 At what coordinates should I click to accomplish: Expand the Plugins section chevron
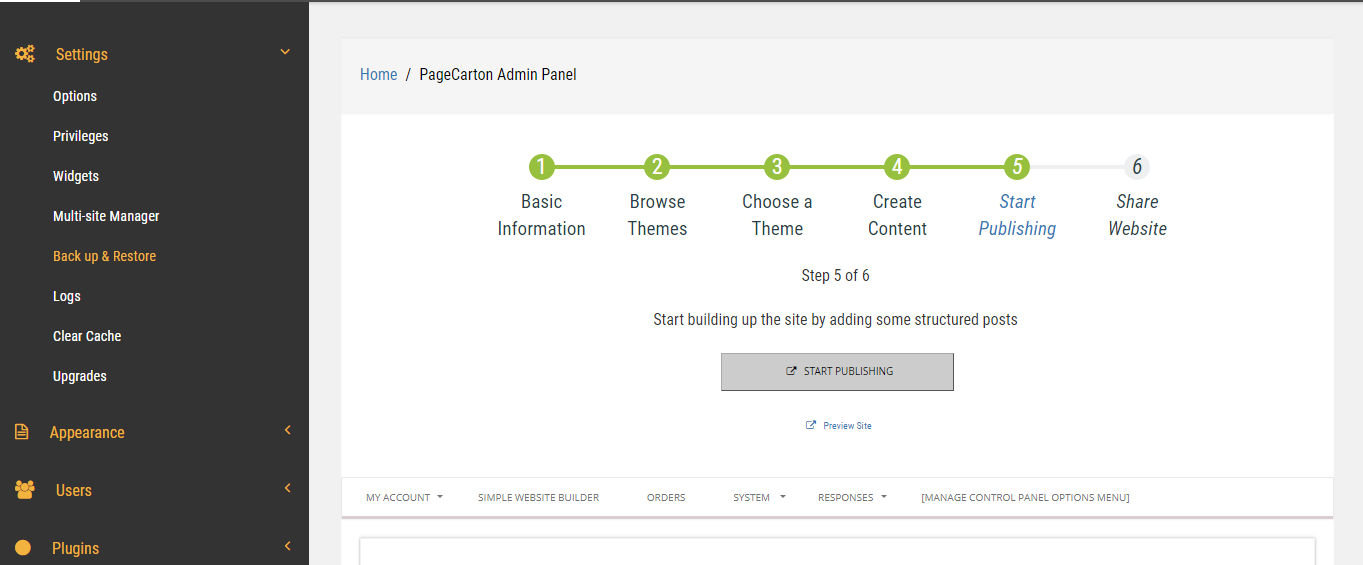[x=287, y=546]
